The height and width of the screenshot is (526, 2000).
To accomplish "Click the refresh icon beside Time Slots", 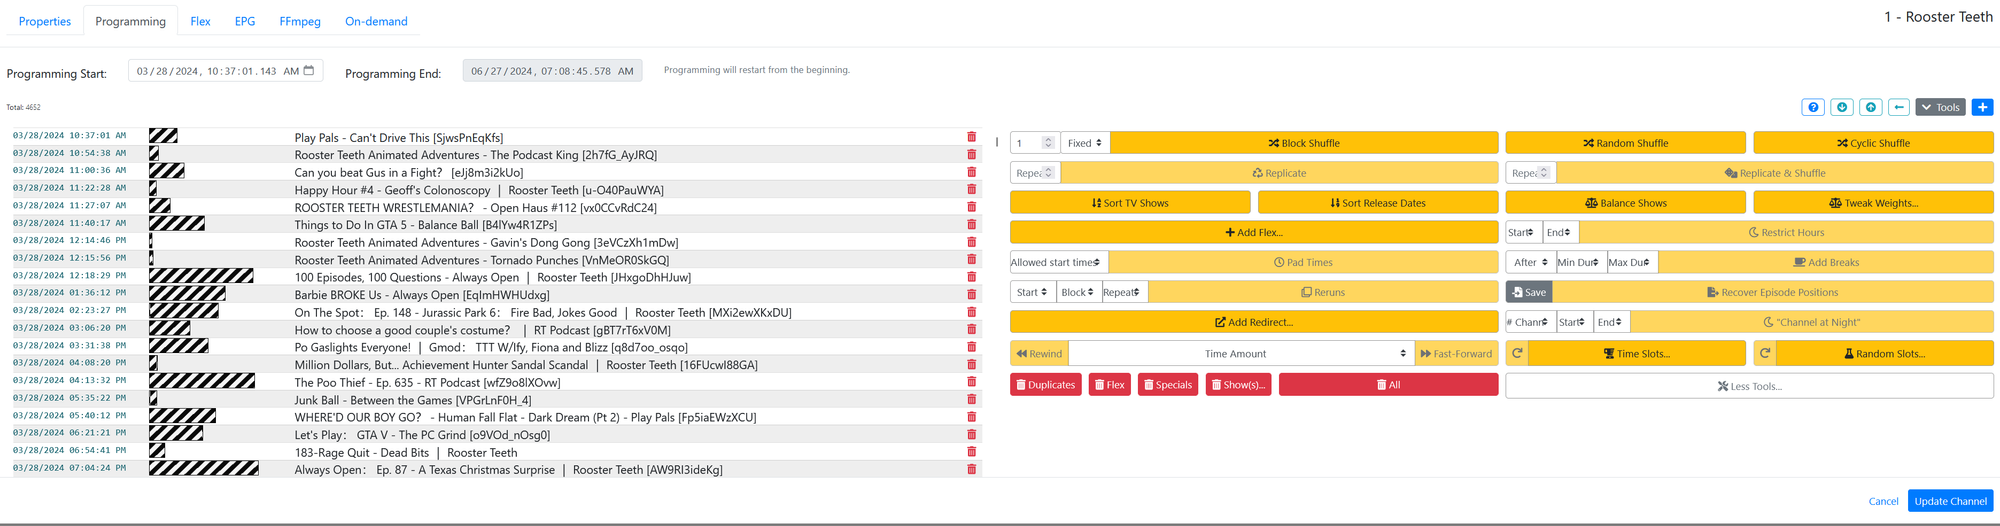I will 1517,353.
